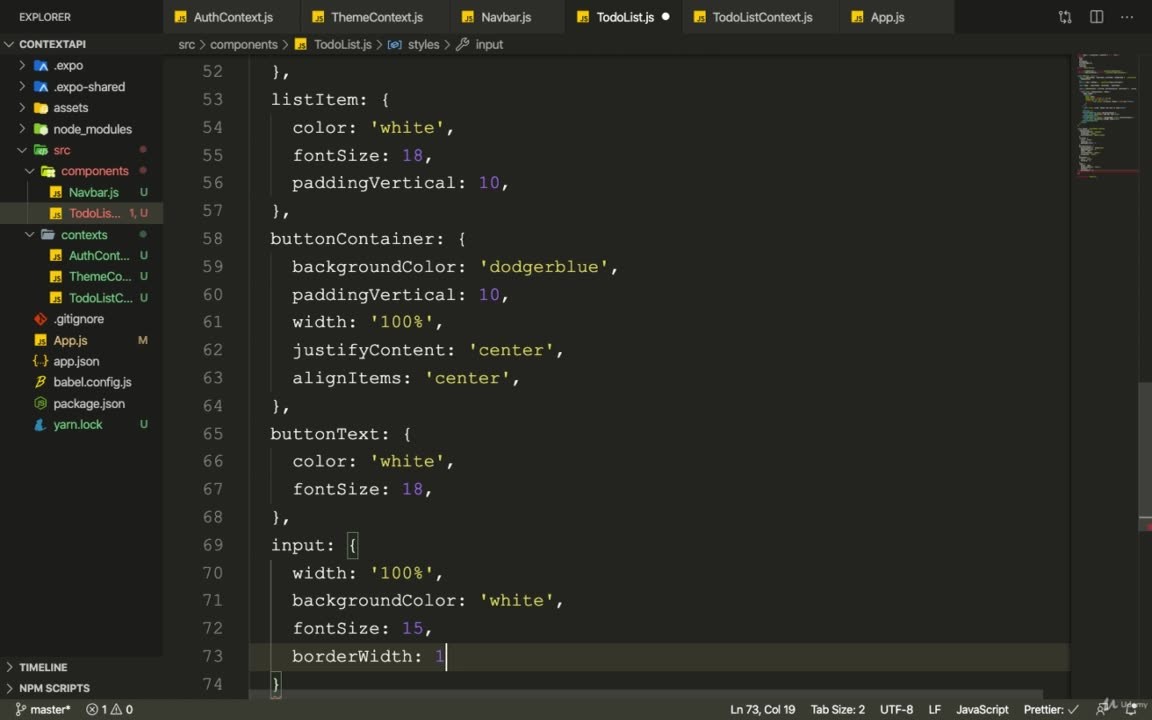
Task: Split the editor to the right
Action: pos(1096,16)
